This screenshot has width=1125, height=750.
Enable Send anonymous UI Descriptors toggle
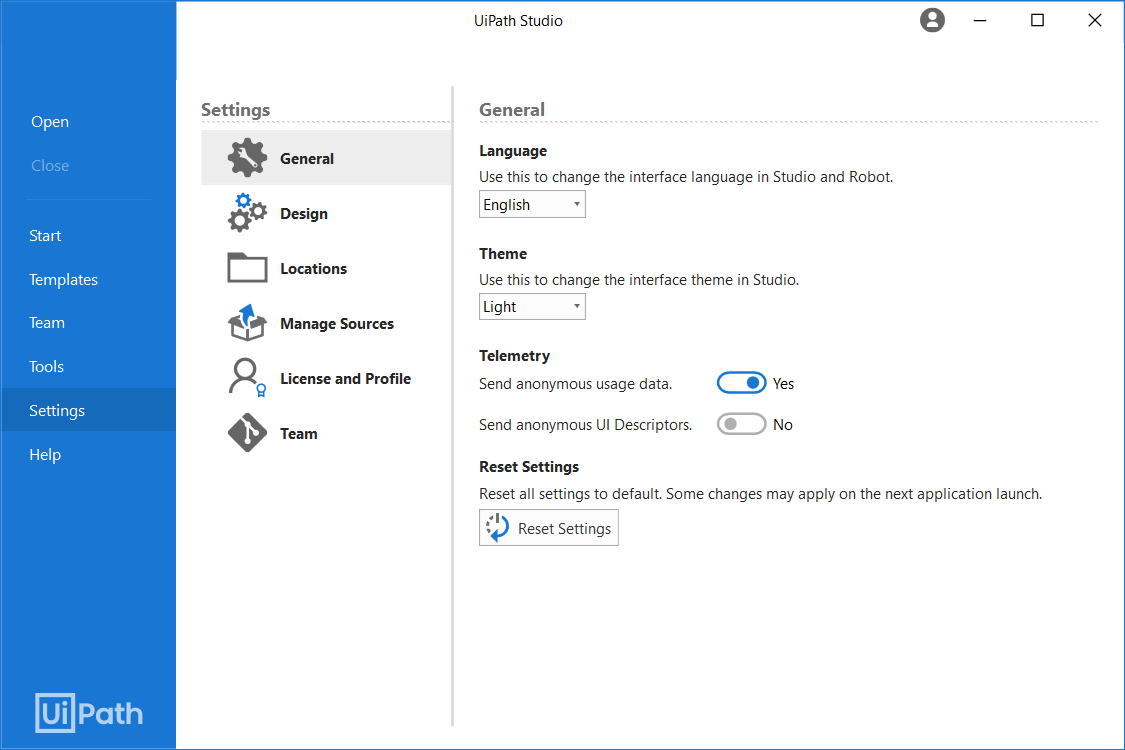[x=741, y=424]
